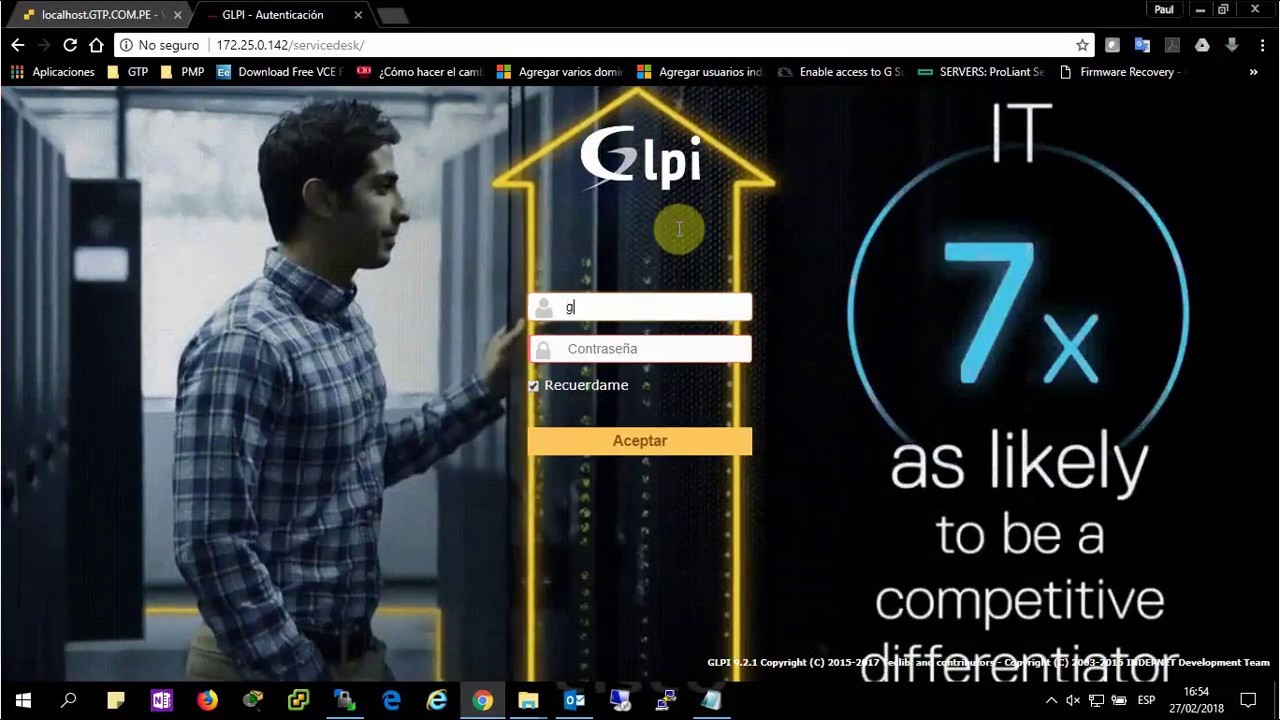Open the browser home page
This screenshot has width=1280, height=720.
pos(96,45)
